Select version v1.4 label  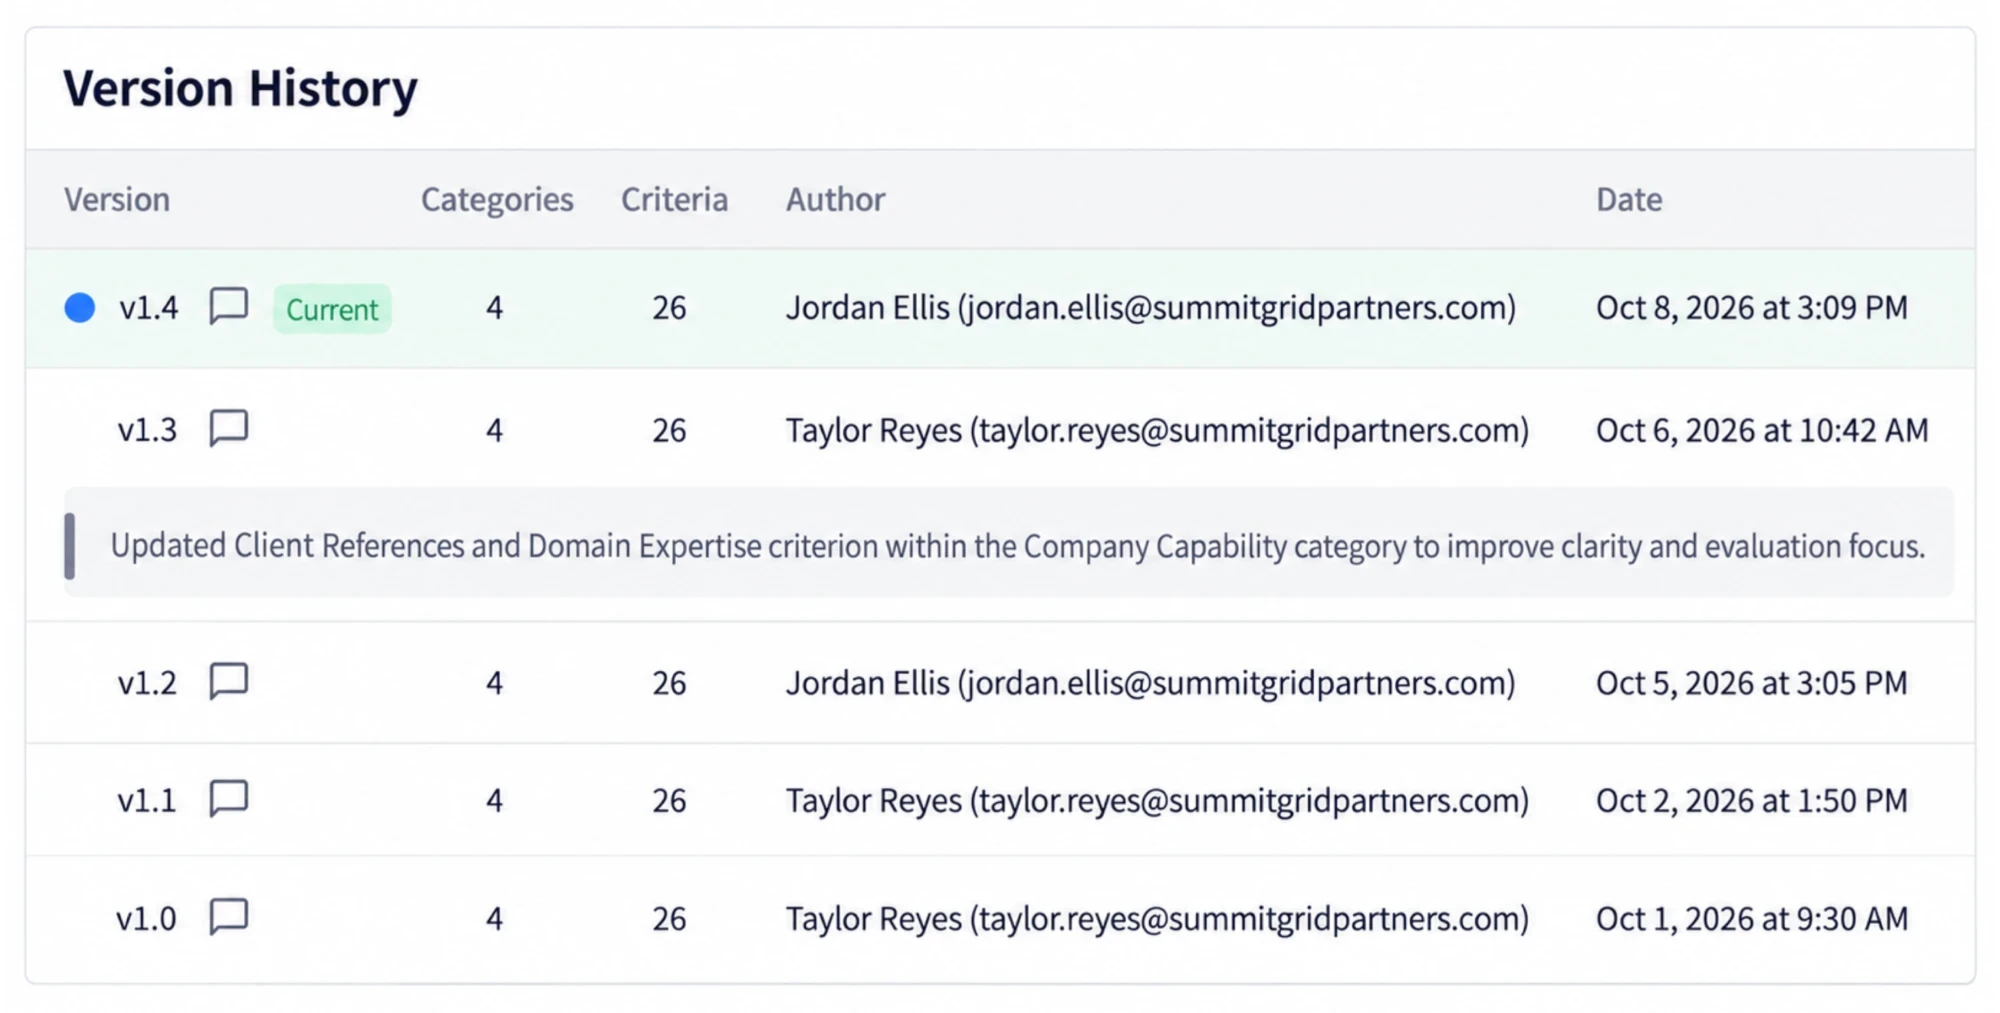point(149,307)
